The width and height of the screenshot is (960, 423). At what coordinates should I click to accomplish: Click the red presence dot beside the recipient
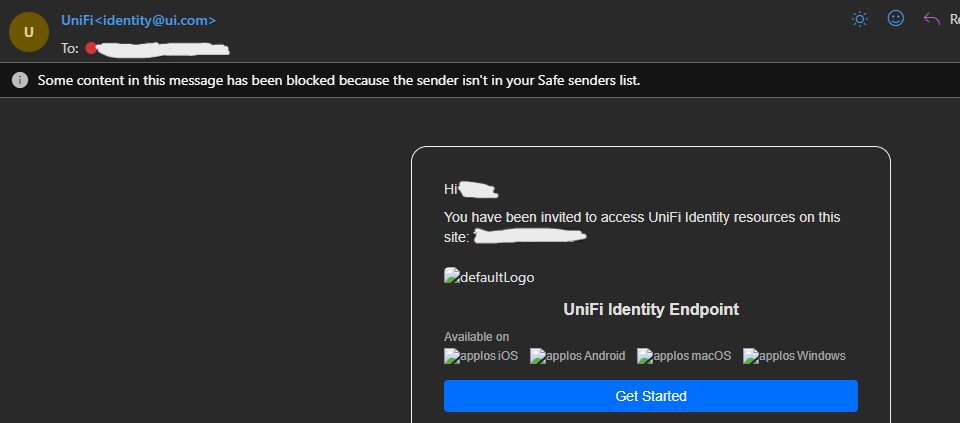(91, 48)
